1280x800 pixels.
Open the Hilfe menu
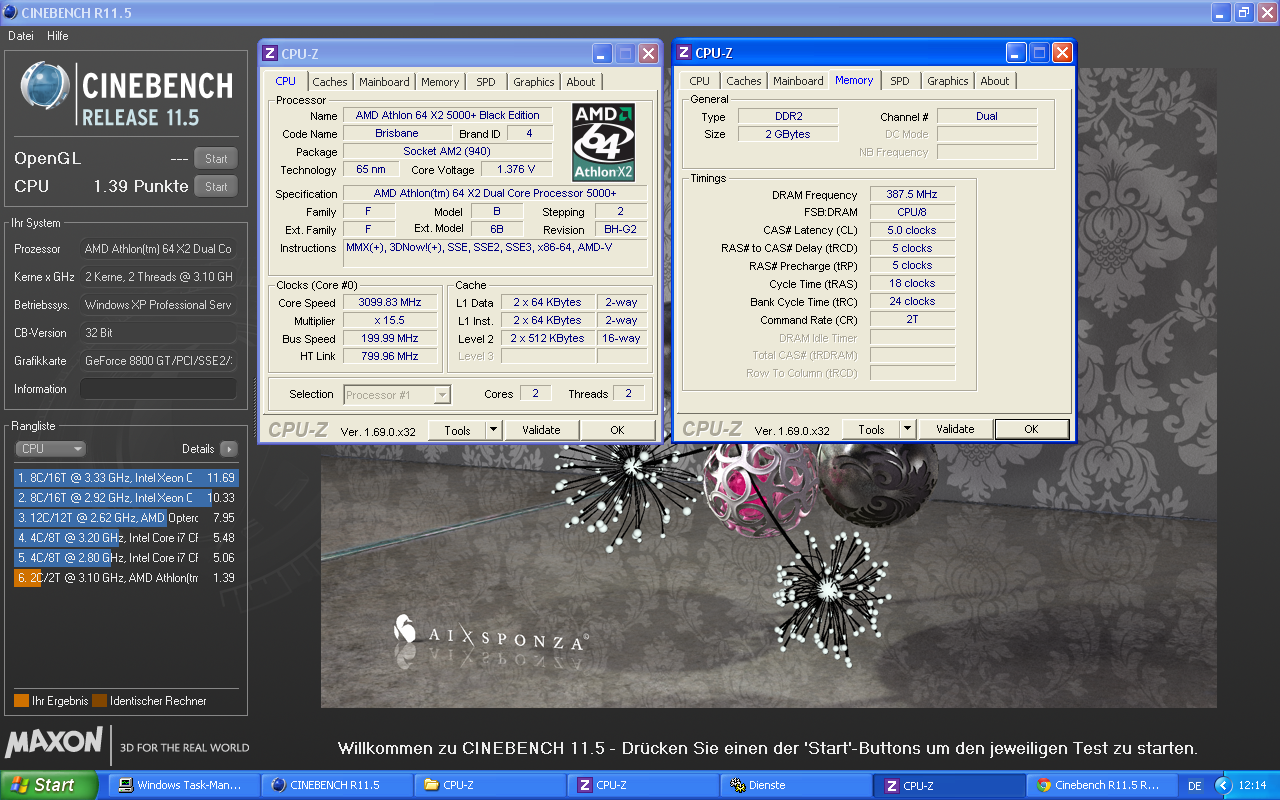coord(58,35)
